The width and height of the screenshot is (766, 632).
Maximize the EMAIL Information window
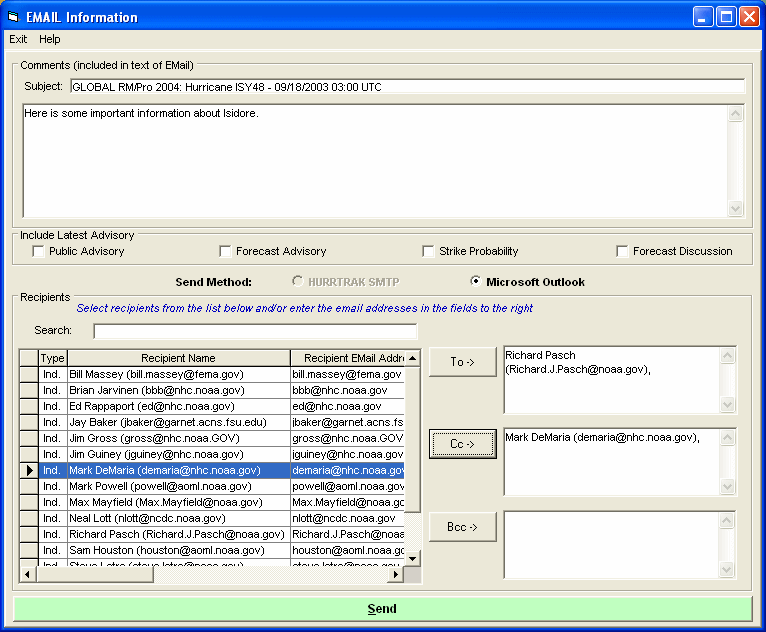tap(726, 17)
